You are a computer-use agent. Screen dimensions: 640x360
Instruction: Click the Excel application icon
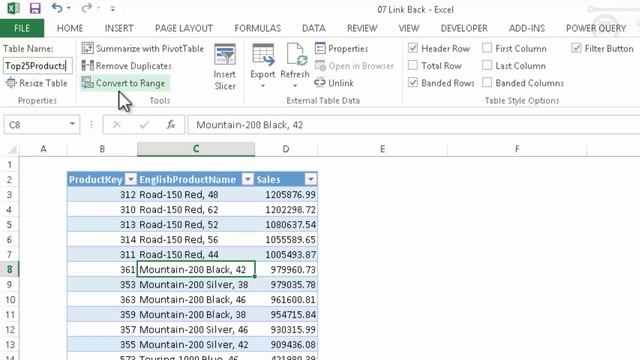(13, 8)
